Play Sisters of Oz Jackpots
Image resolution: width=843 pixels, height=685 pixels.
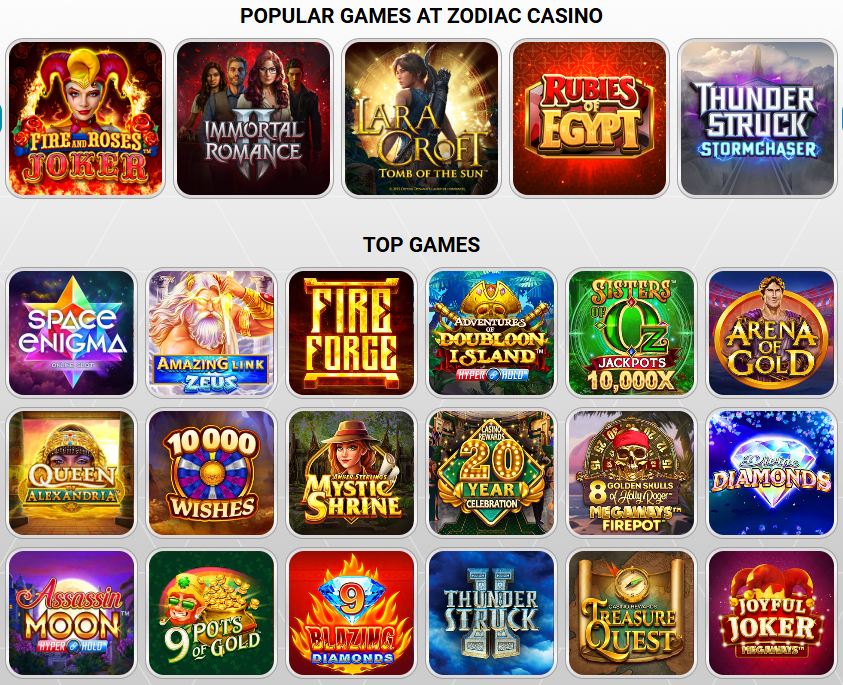(631, 333)
